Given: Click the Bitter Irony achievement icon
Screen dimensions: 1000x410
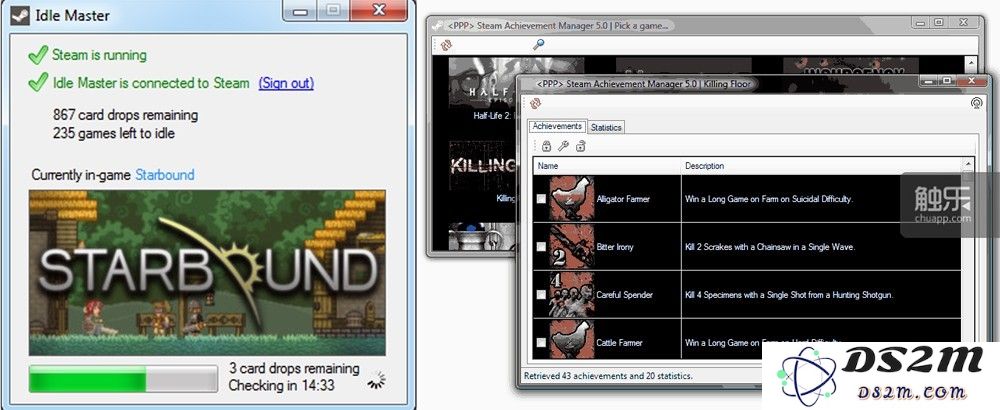Looking at the screenshot, I should [x=572, y=247].
